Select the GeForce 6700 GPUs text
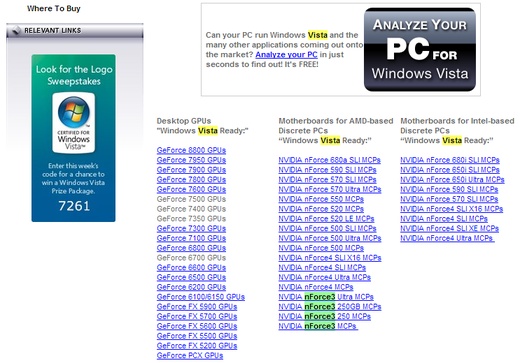The height and width of the screenshot is (363, 520). click(191, 258)
